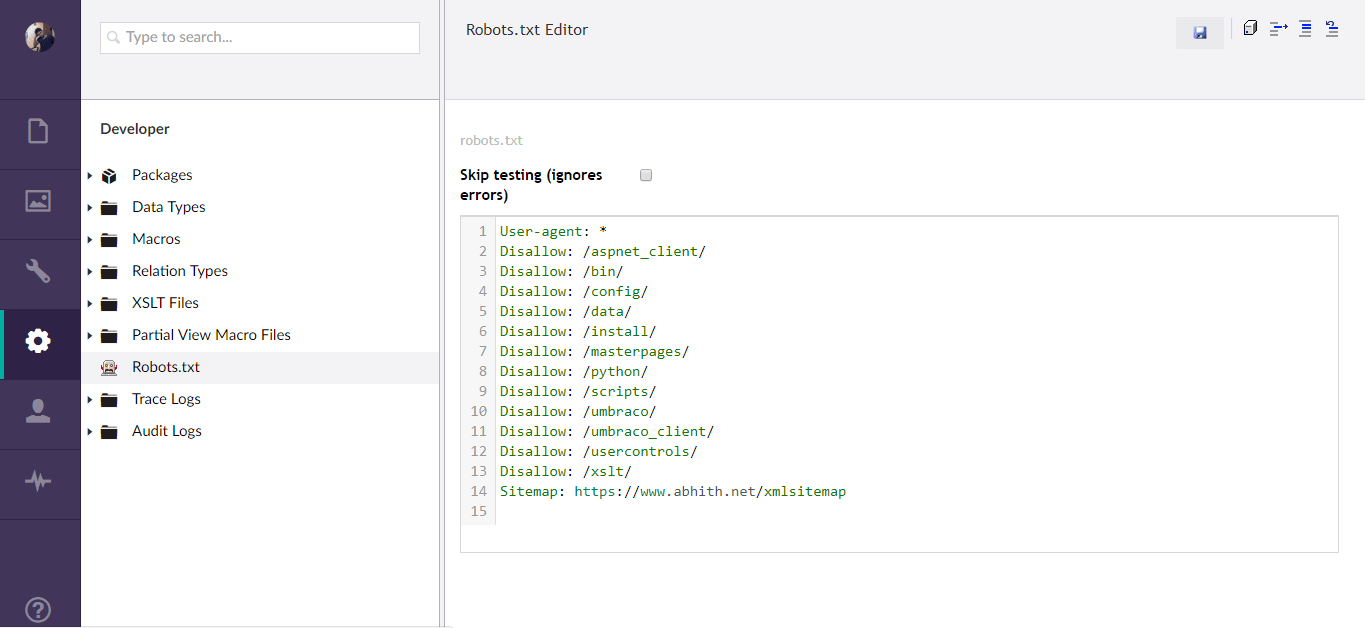The height and width of the screenshot is (628, 1365).
Task: Select the Developer gear icon in sidebar
Action: 38,340
